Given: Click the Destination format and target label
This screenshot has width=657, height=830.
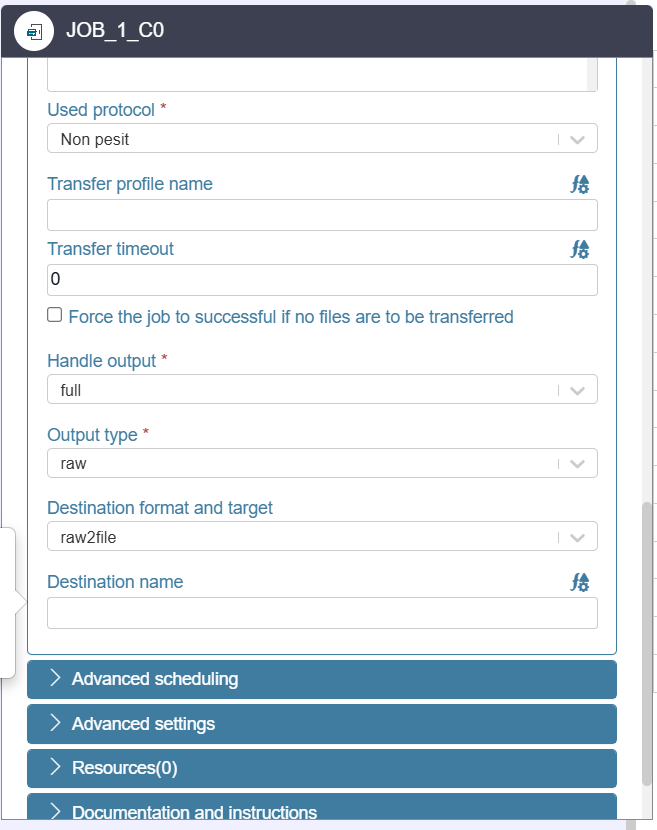Looking at the screenshot, I should [160, 508].
